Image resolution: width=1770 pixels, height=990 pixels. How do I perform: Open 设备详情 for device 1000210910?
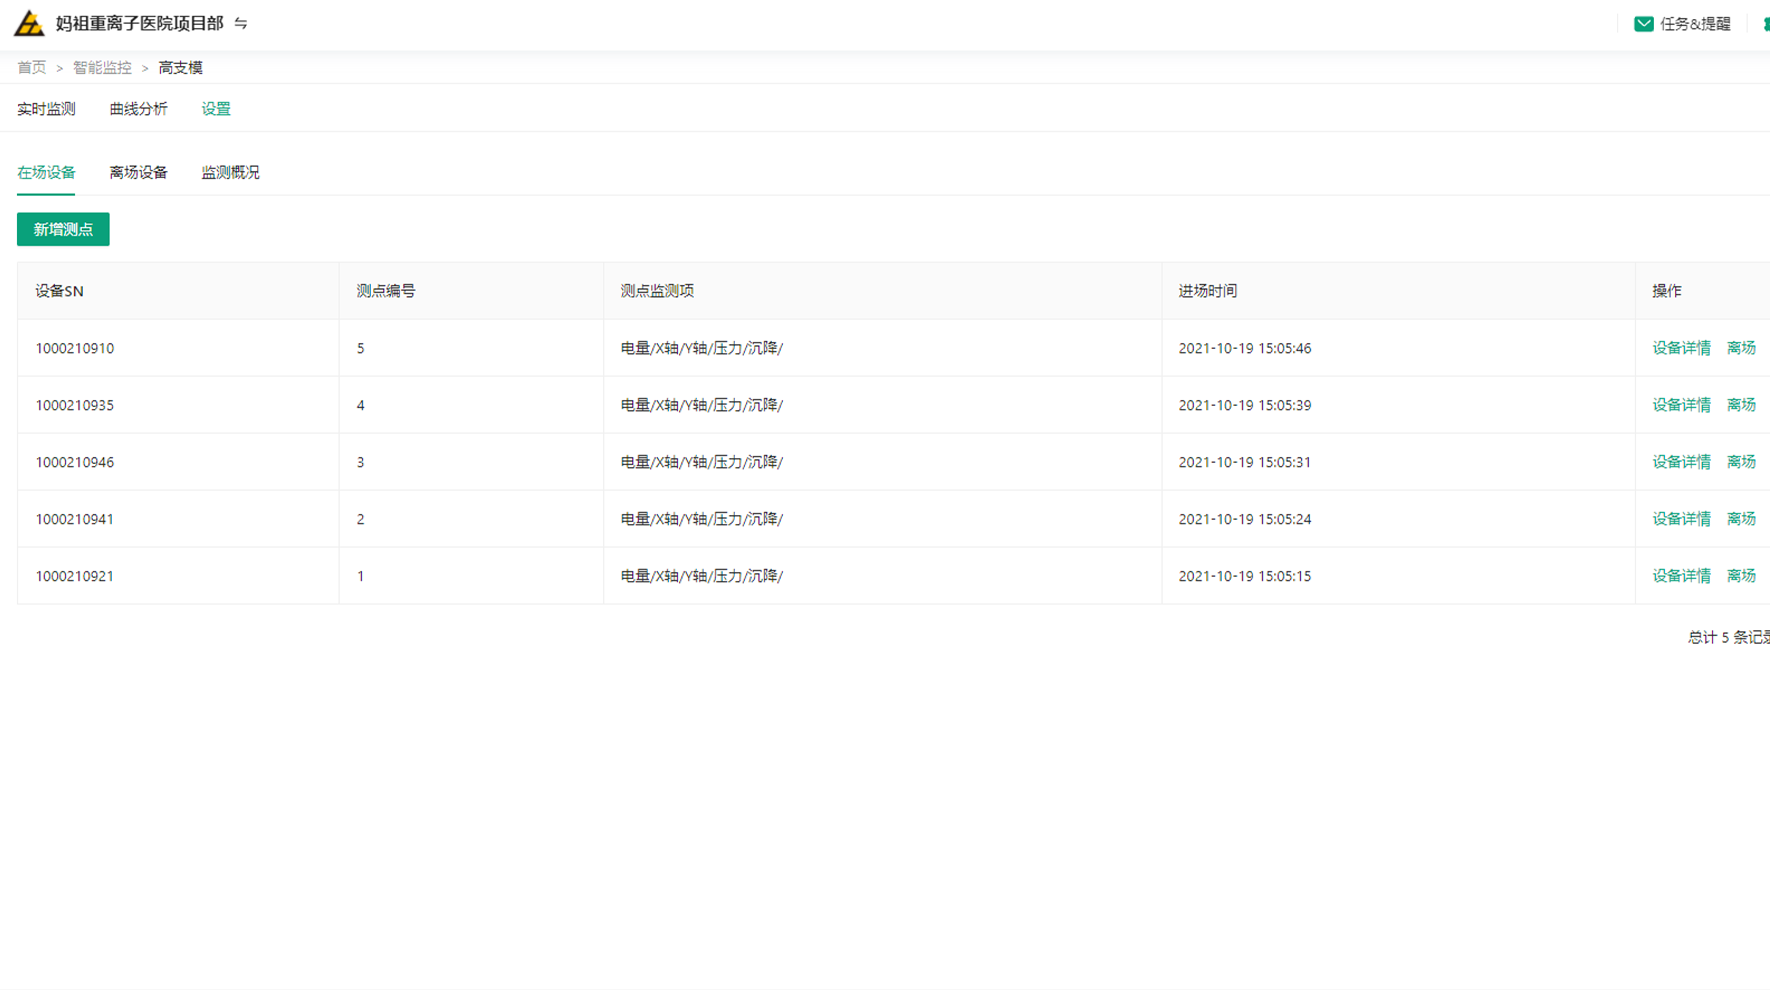coord(1681,348)
